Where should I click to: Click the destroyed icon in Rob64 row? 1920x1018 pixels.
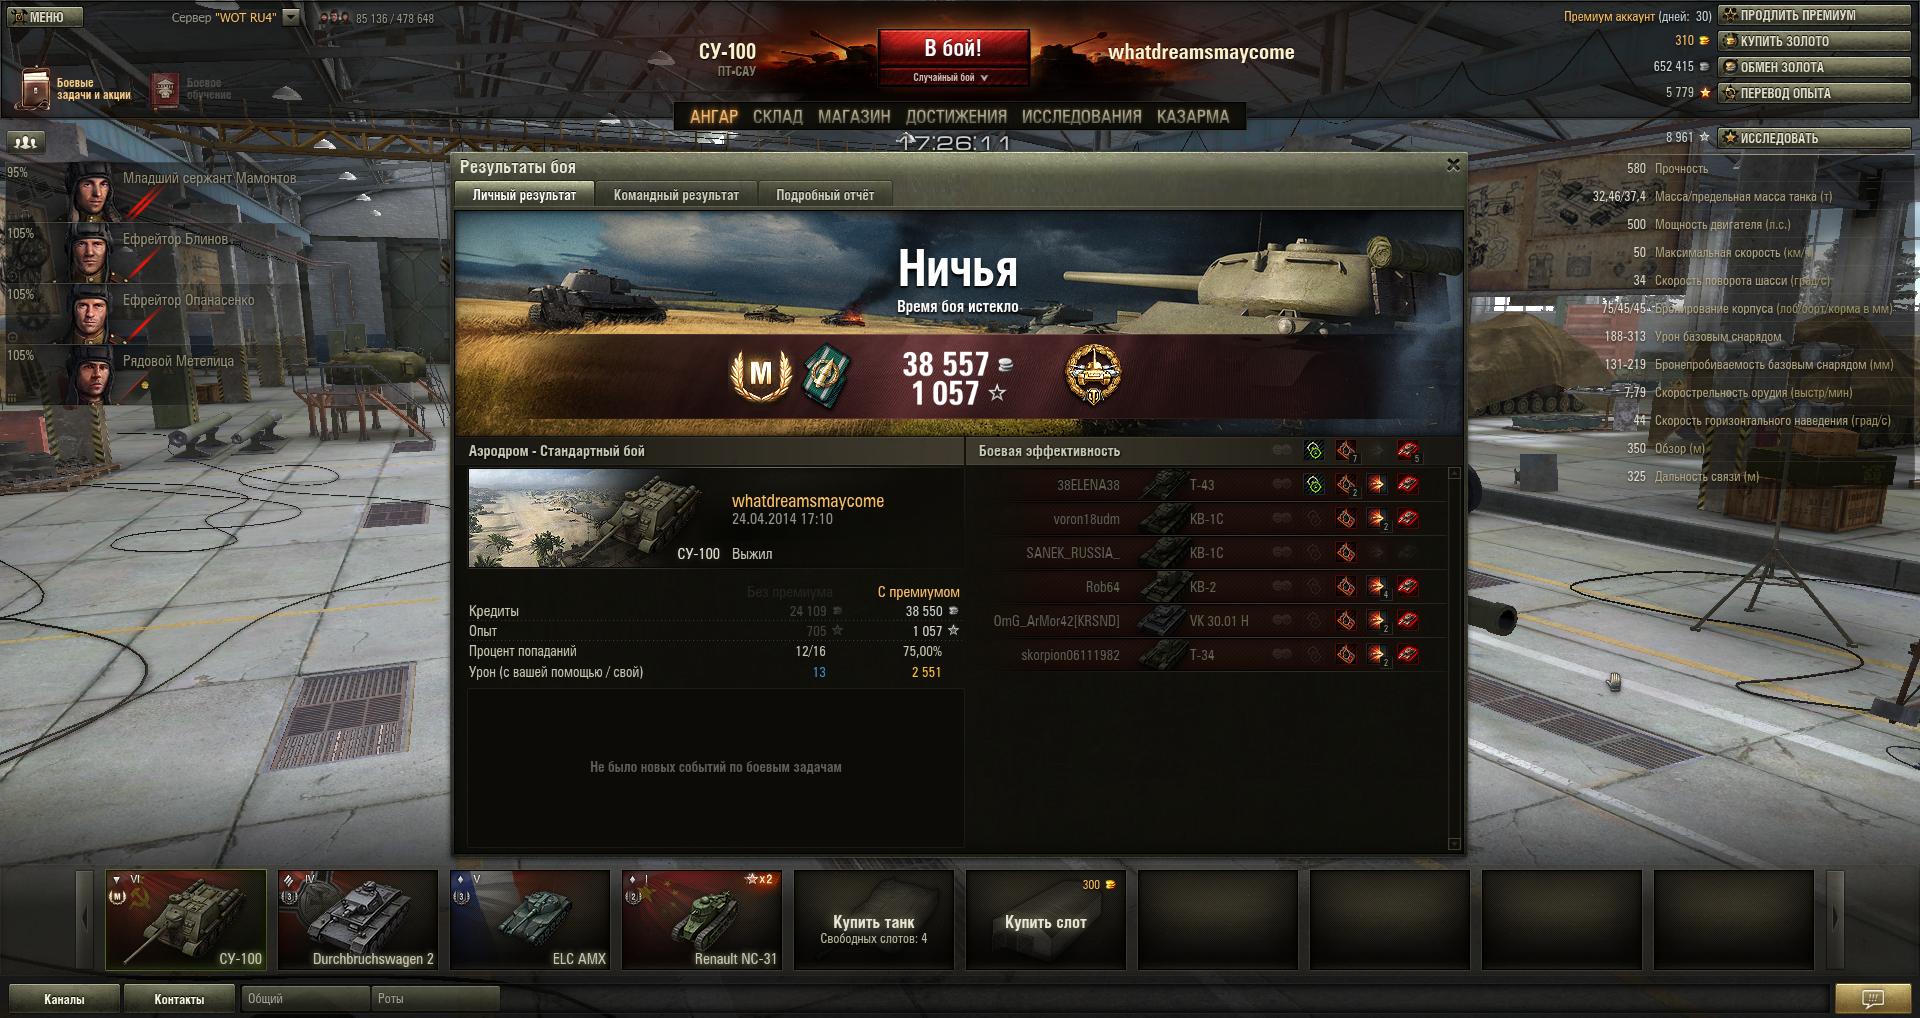1408,587
